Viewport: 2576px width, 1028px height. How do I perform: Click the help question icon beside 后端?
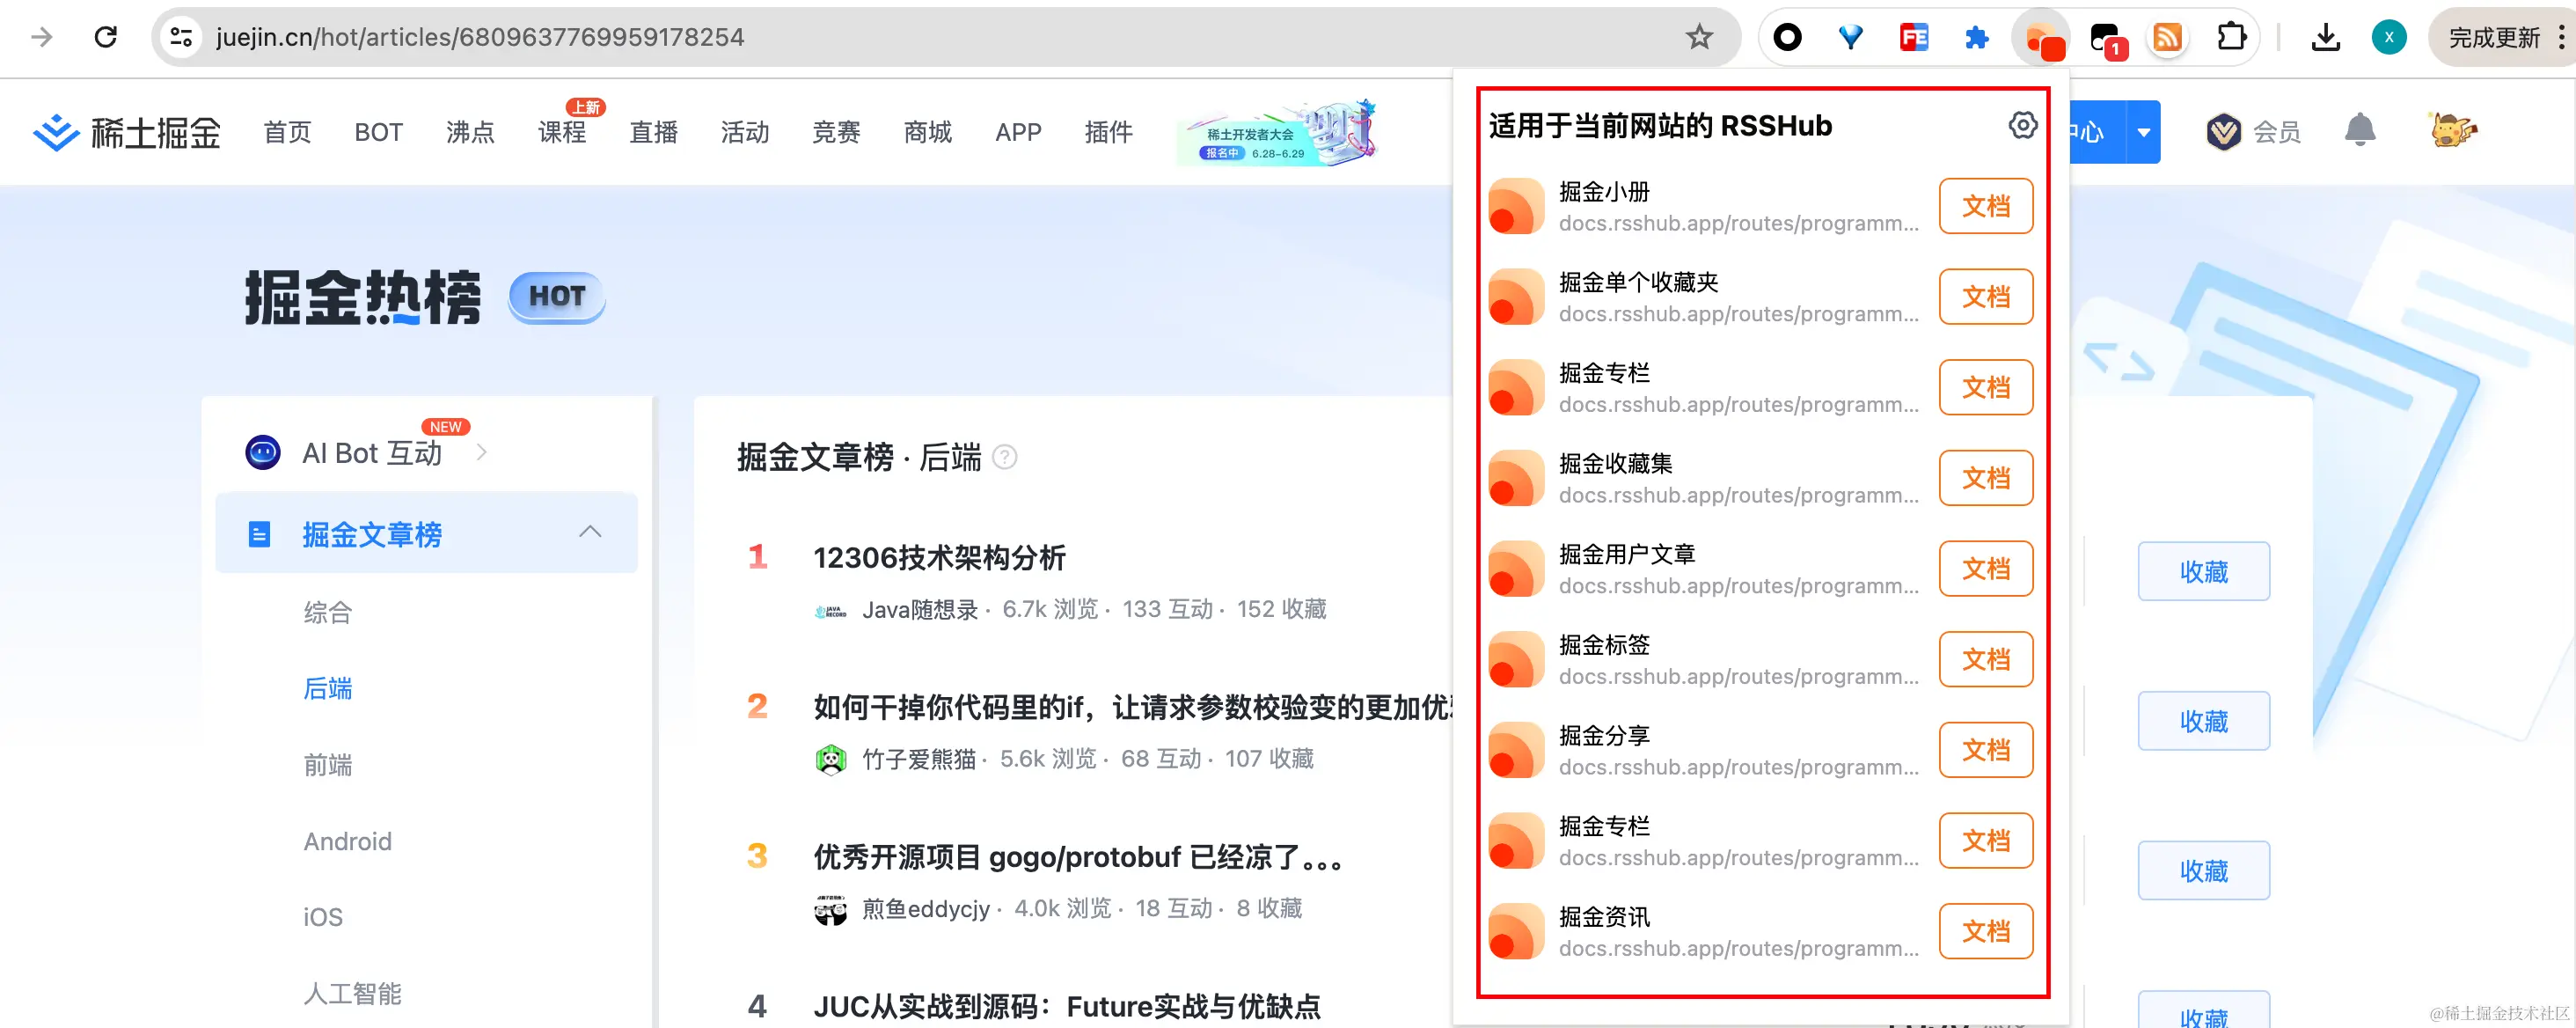[1004, 457]
